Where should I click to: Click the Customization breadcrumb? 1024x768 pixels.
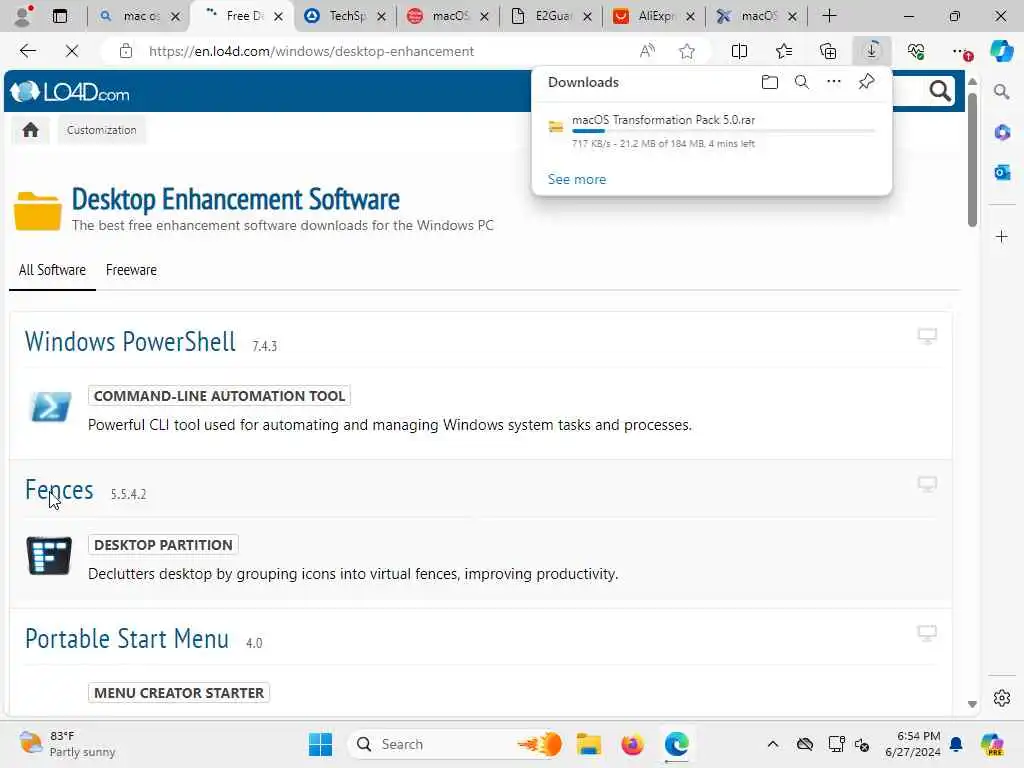click(x=101, y=130)
